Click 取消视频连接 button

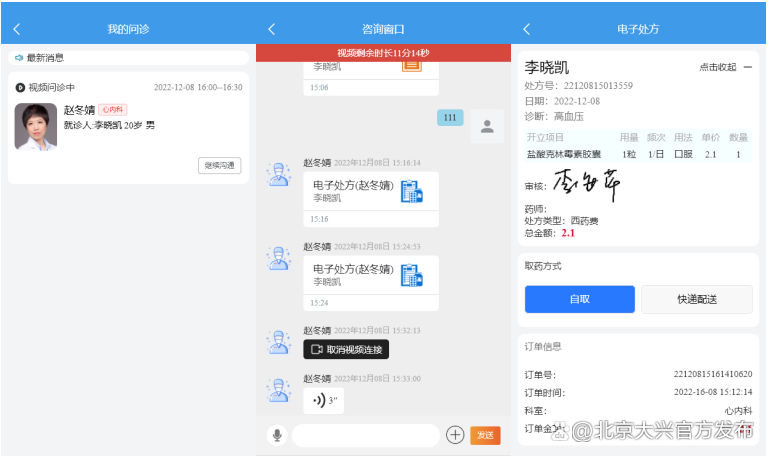(x=346, y=349)
